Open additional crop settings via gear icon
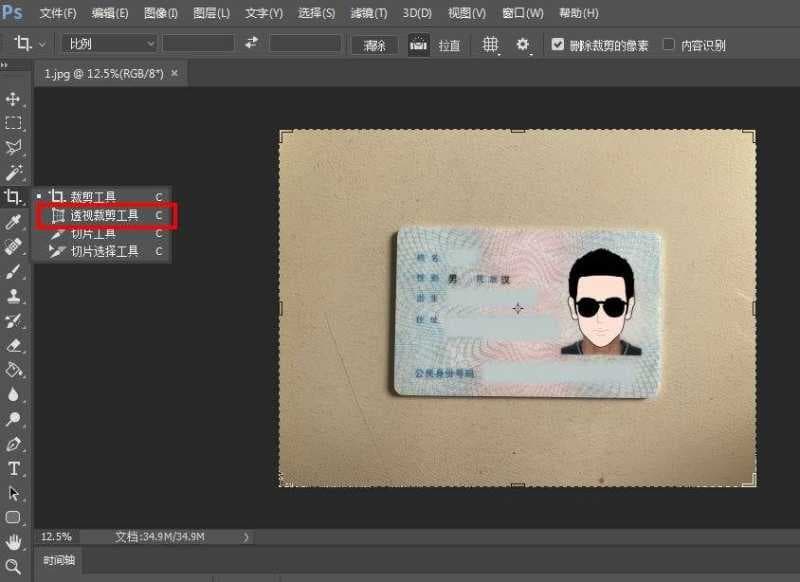 (x=522, y=44)
